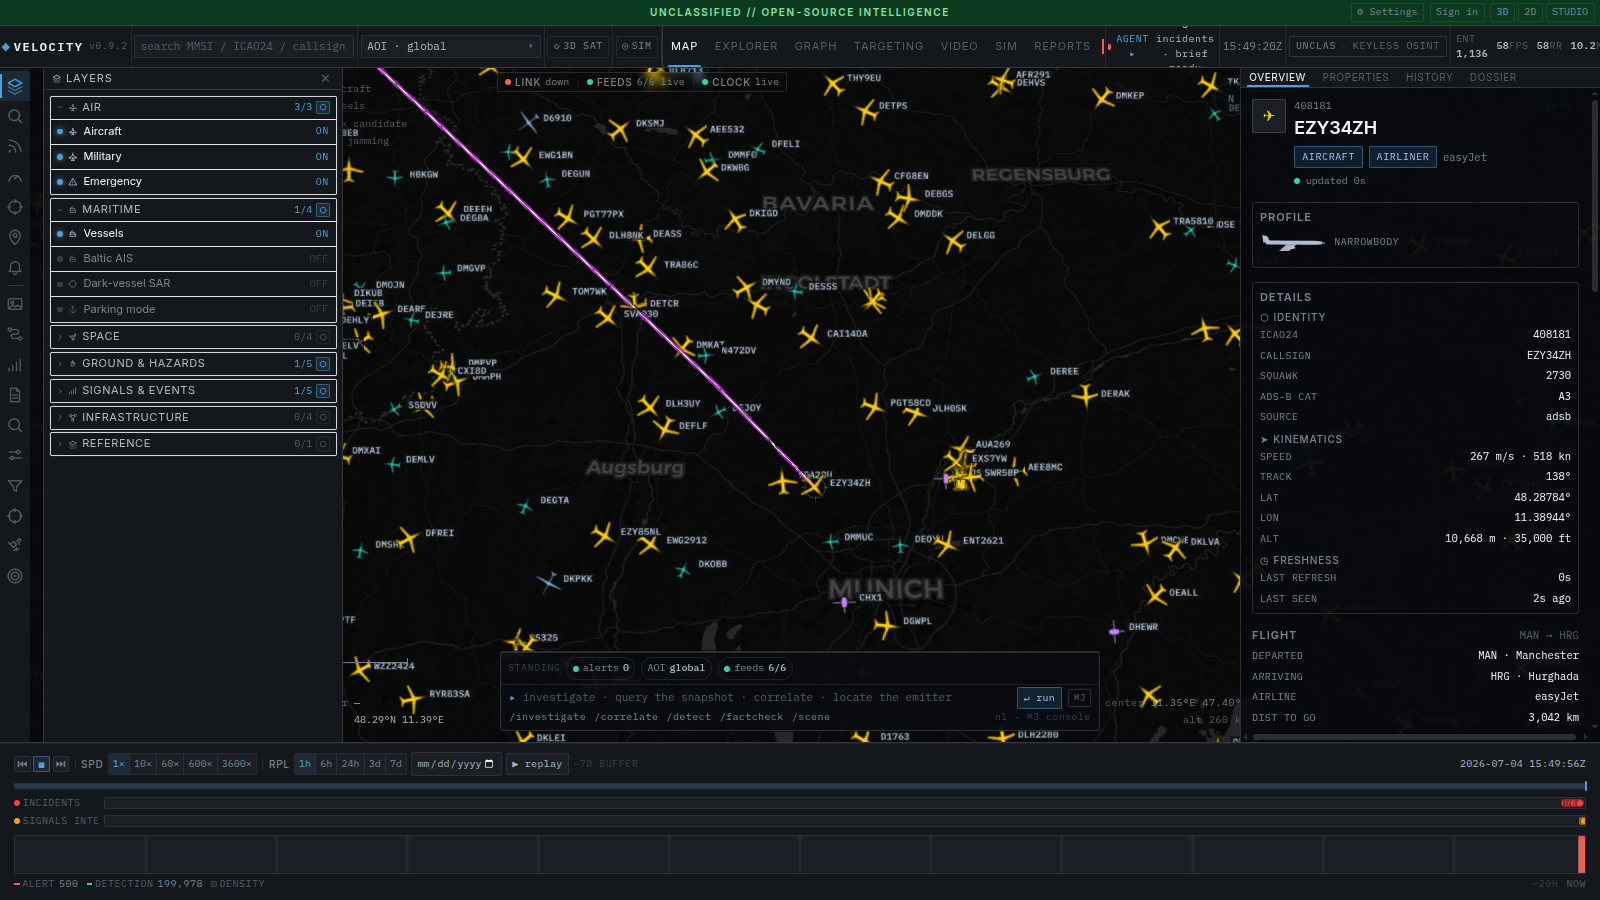Open the imagery picture sidebar icon
The height and width of the screenshot is (900, 1600).
pyautogui.click(x=15, y=304)
